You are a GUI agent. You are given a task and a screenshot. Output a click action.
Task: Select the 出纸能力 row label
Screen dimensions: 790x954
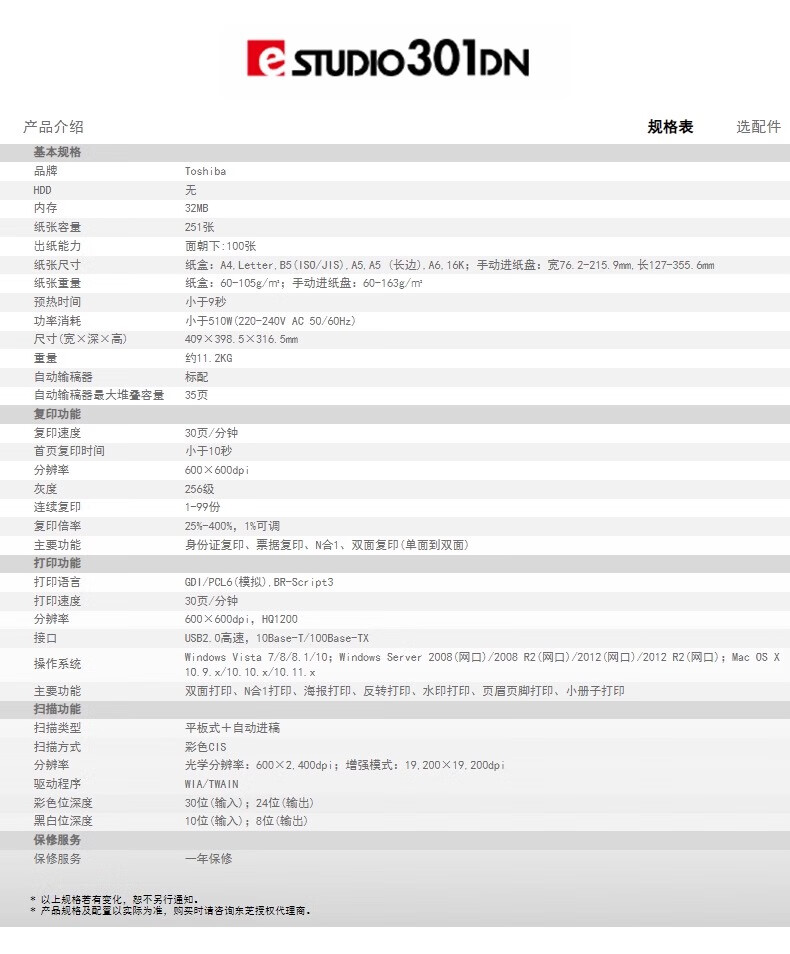point(57,246)
